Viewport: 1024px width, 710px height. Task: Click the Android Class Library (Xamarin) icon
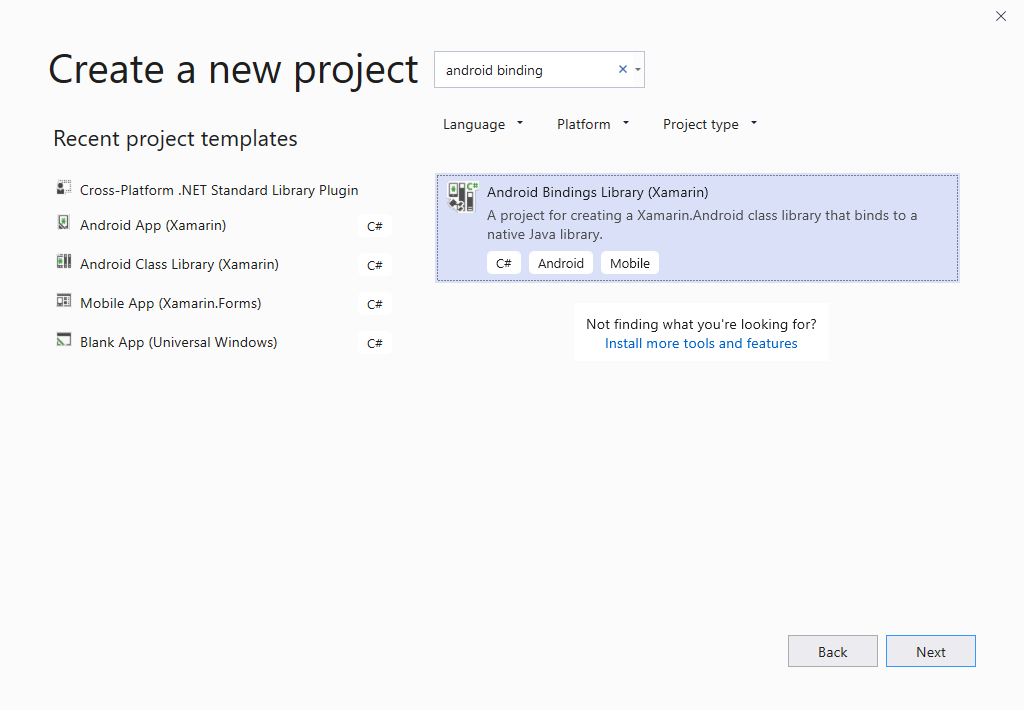[64, 263]
